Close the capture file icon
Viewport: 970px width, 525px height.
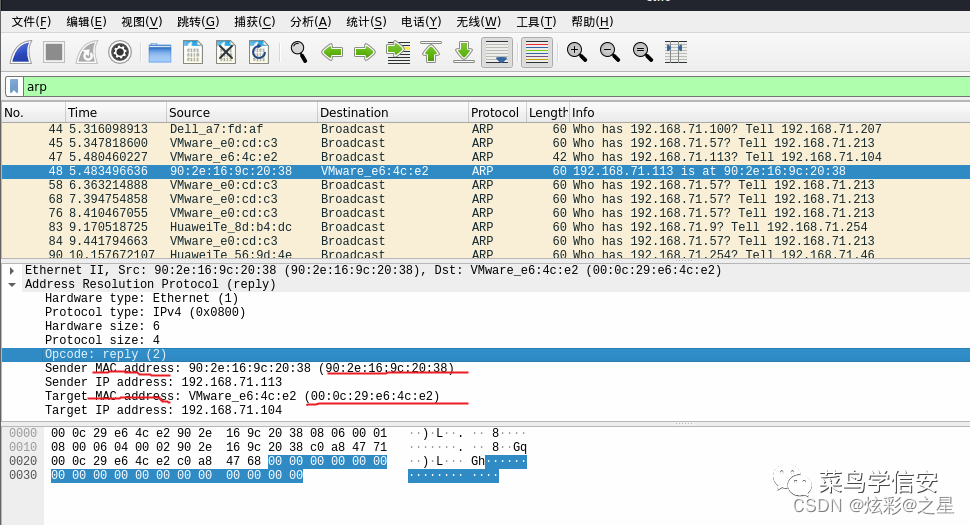click(226, 52)
